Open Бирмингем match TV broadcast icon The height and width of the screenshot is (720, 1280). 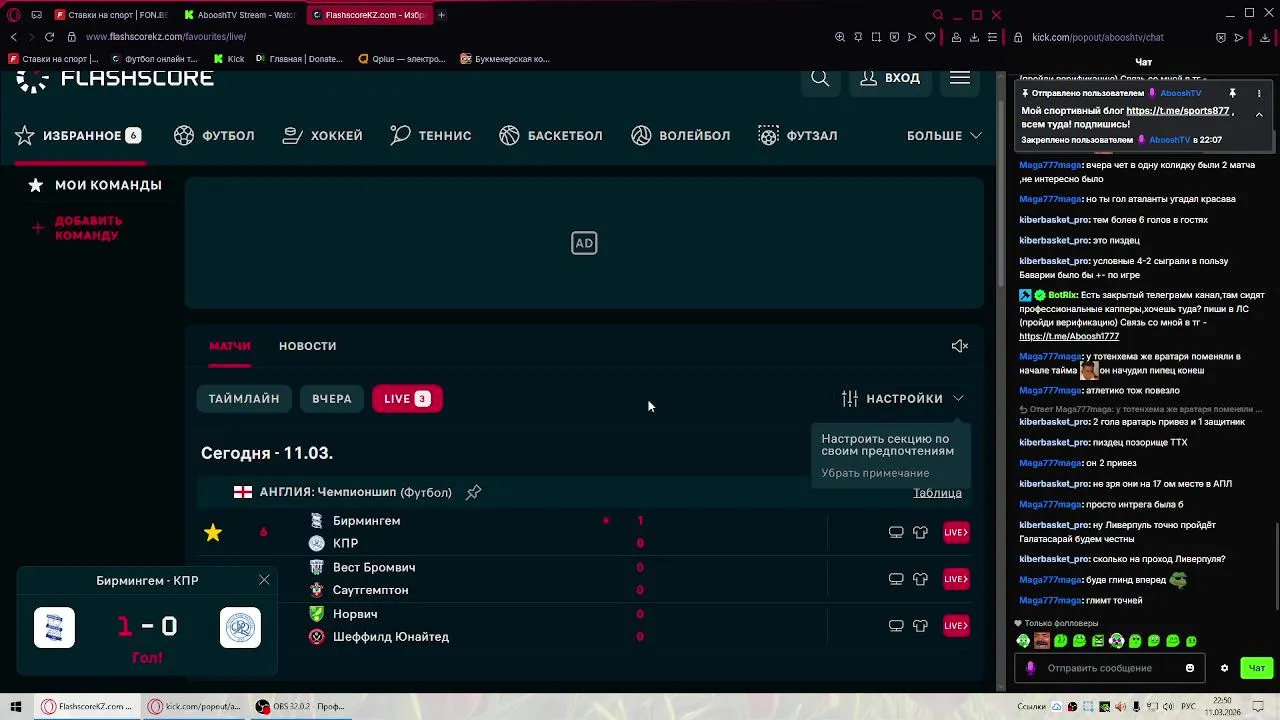click(896, 532)
